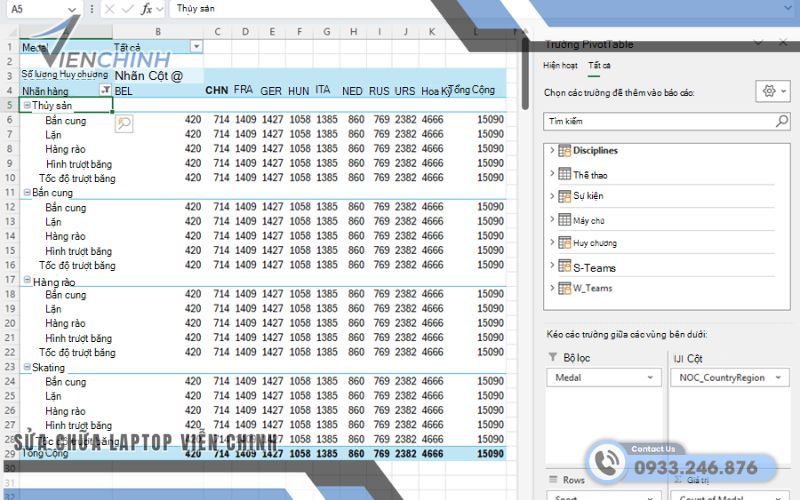Click the Disciplines table icon
800x500 pixels.
pos(564,151)
